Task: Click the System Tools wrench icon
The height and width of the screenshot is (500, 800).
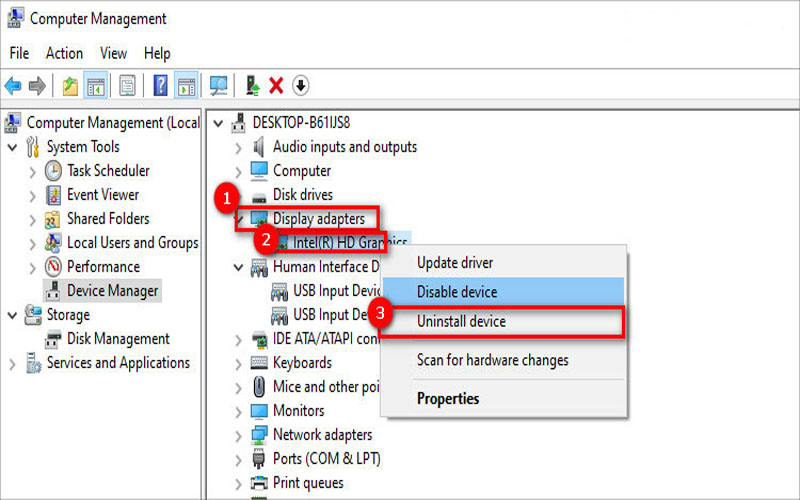Action: [33, 147]
